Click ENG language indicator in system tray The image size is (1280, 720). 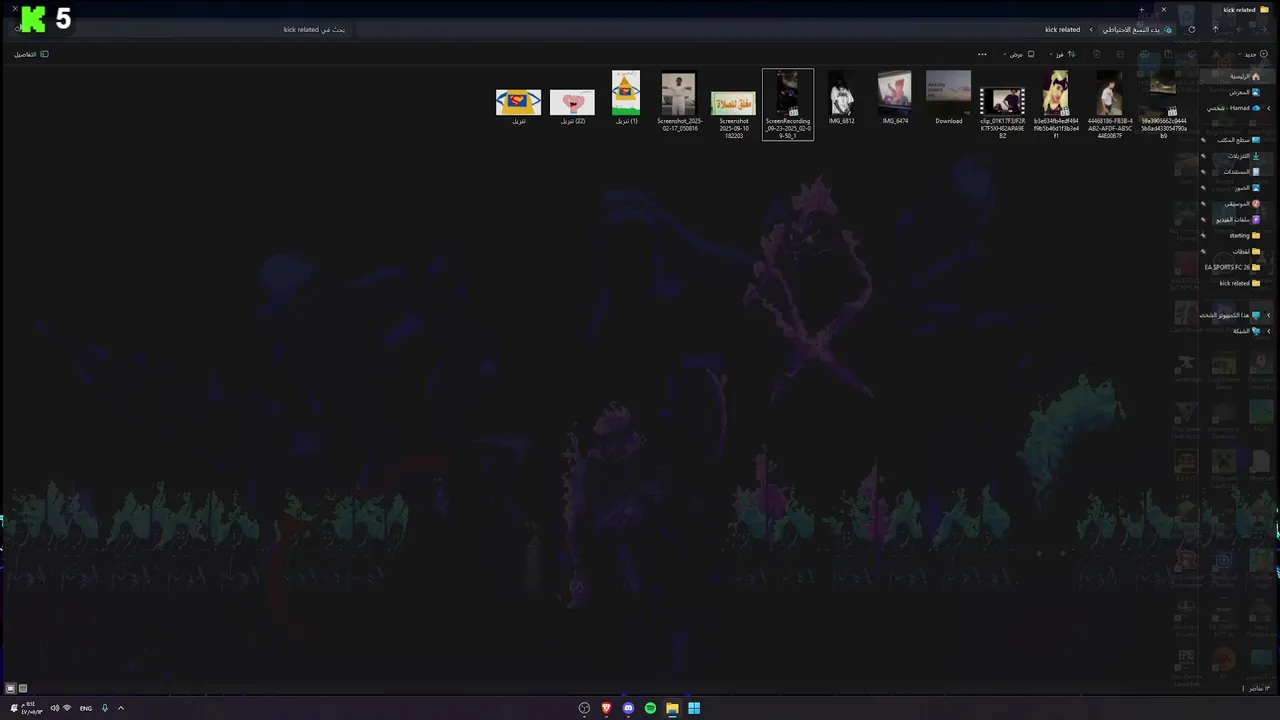click(86, 708)
